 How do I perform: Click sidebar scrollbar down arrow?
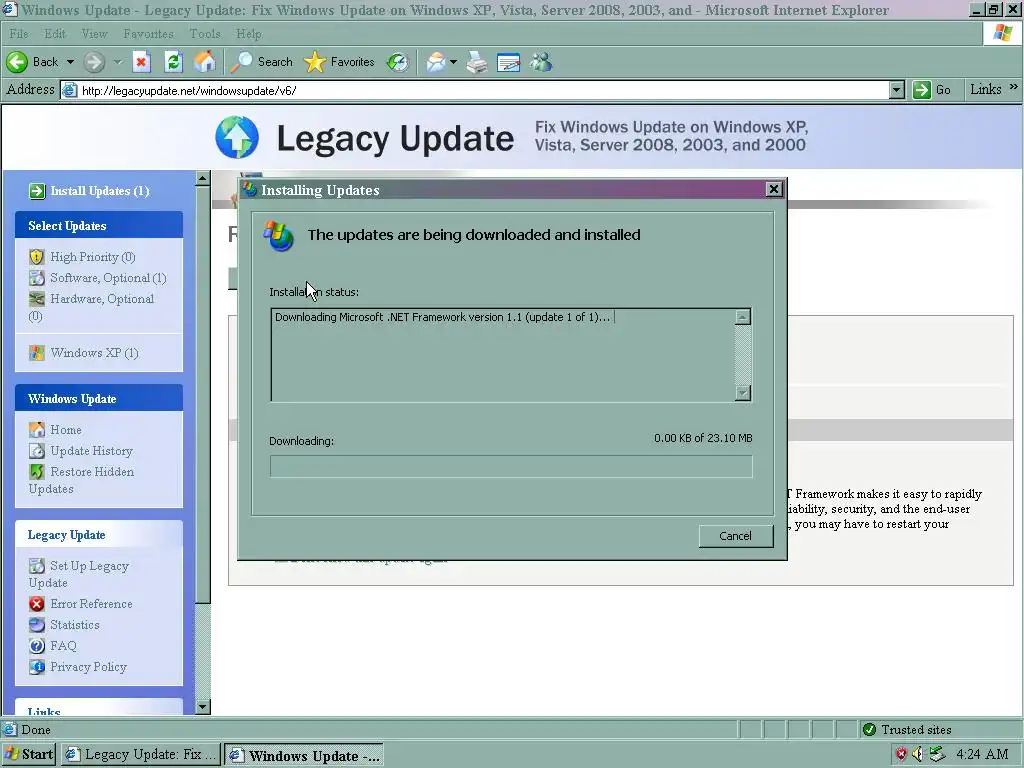pos(202,707)
